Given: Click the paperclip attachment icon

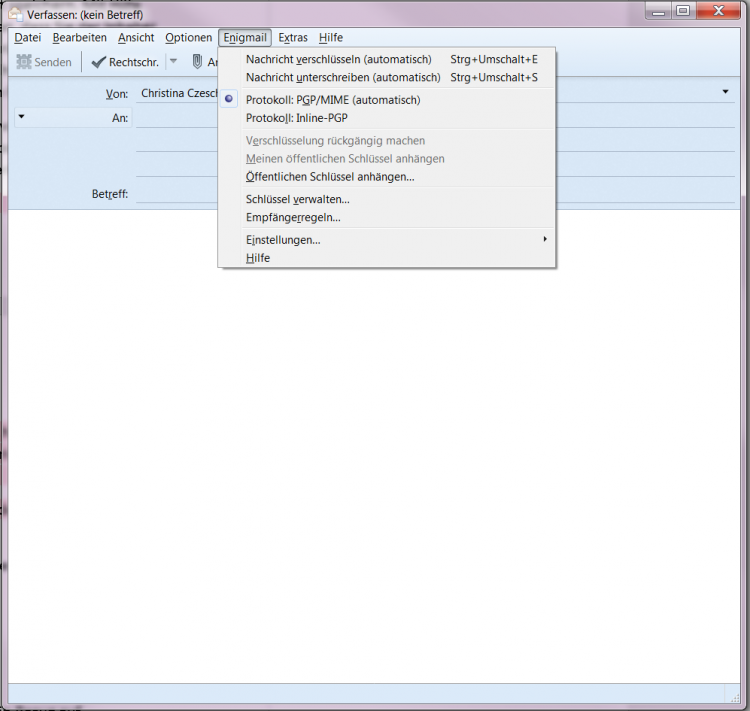Looking at the screenshot, I should coord(198,62).
